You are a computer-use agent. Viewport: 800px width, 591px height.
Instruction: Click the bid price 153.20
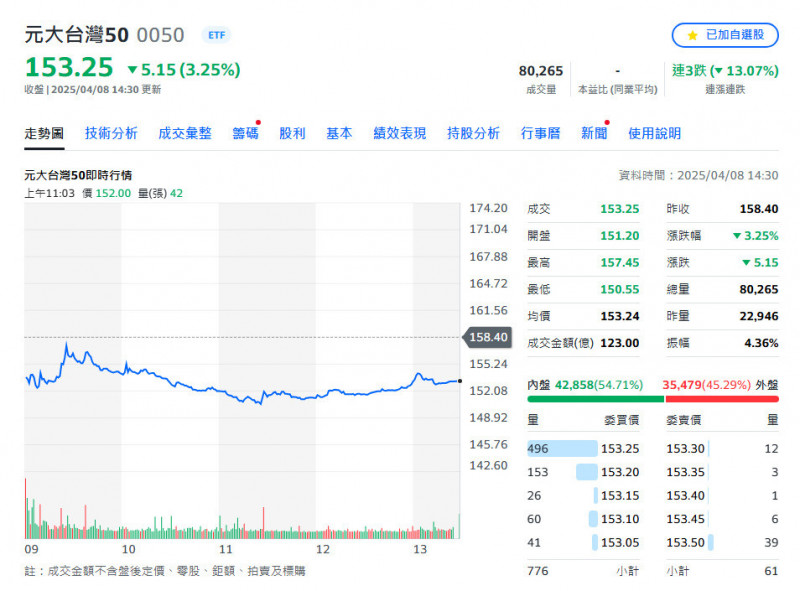(x=620, y=472)
